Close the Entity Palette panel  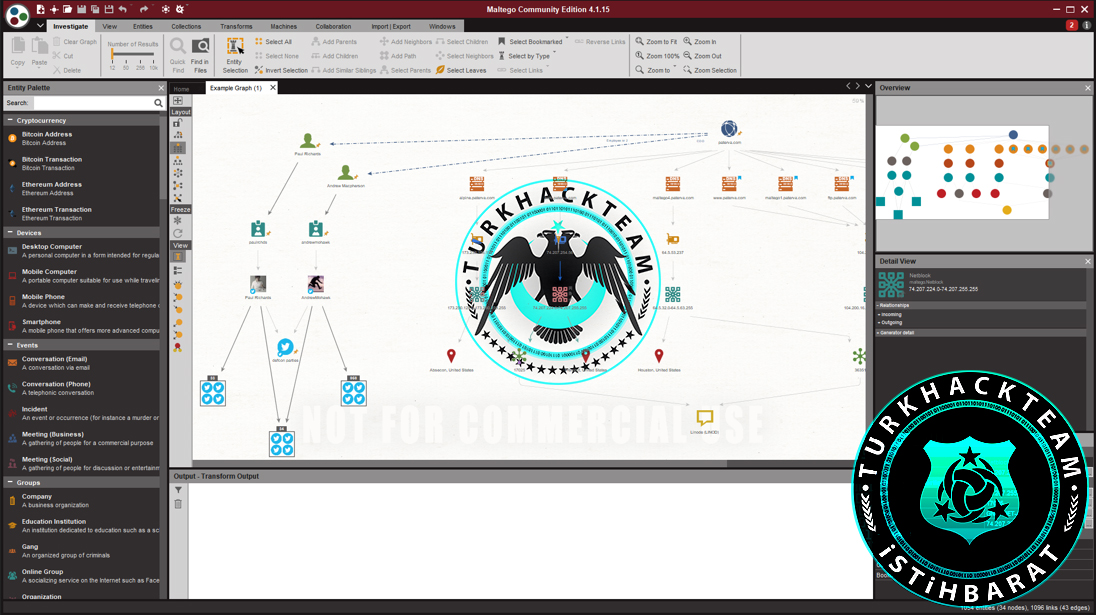coord(161,88)
